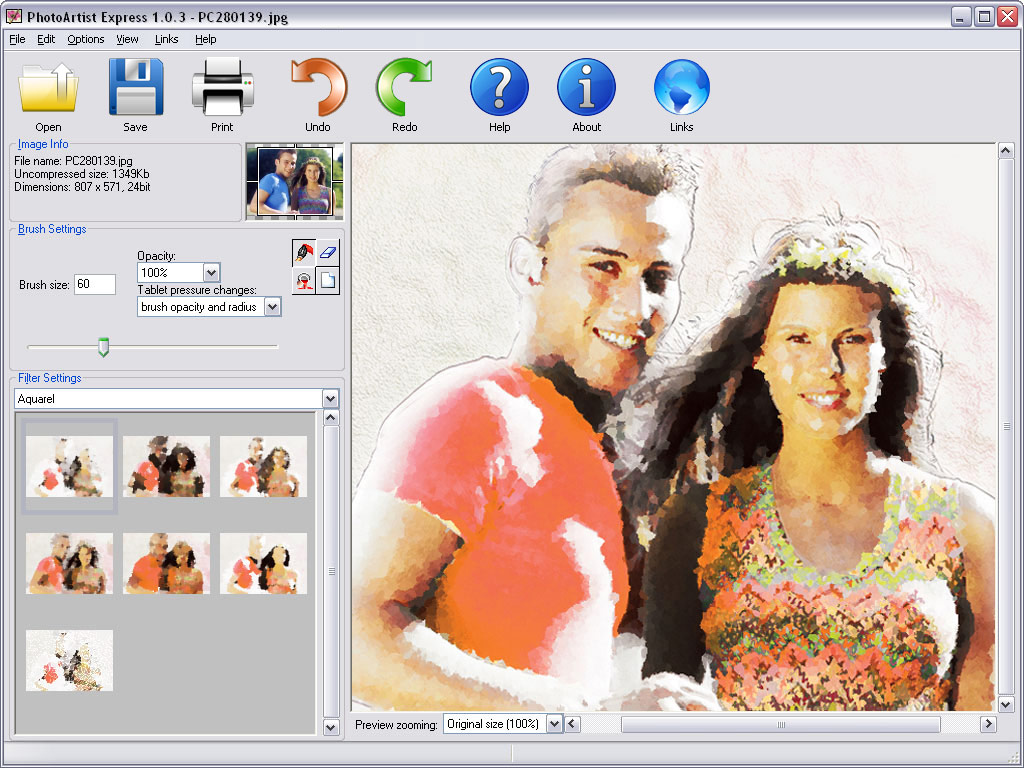Click the "Dimensions: 807 x 571, 24bit" text
Viewport: 1024px width, 768px height.
82,187
